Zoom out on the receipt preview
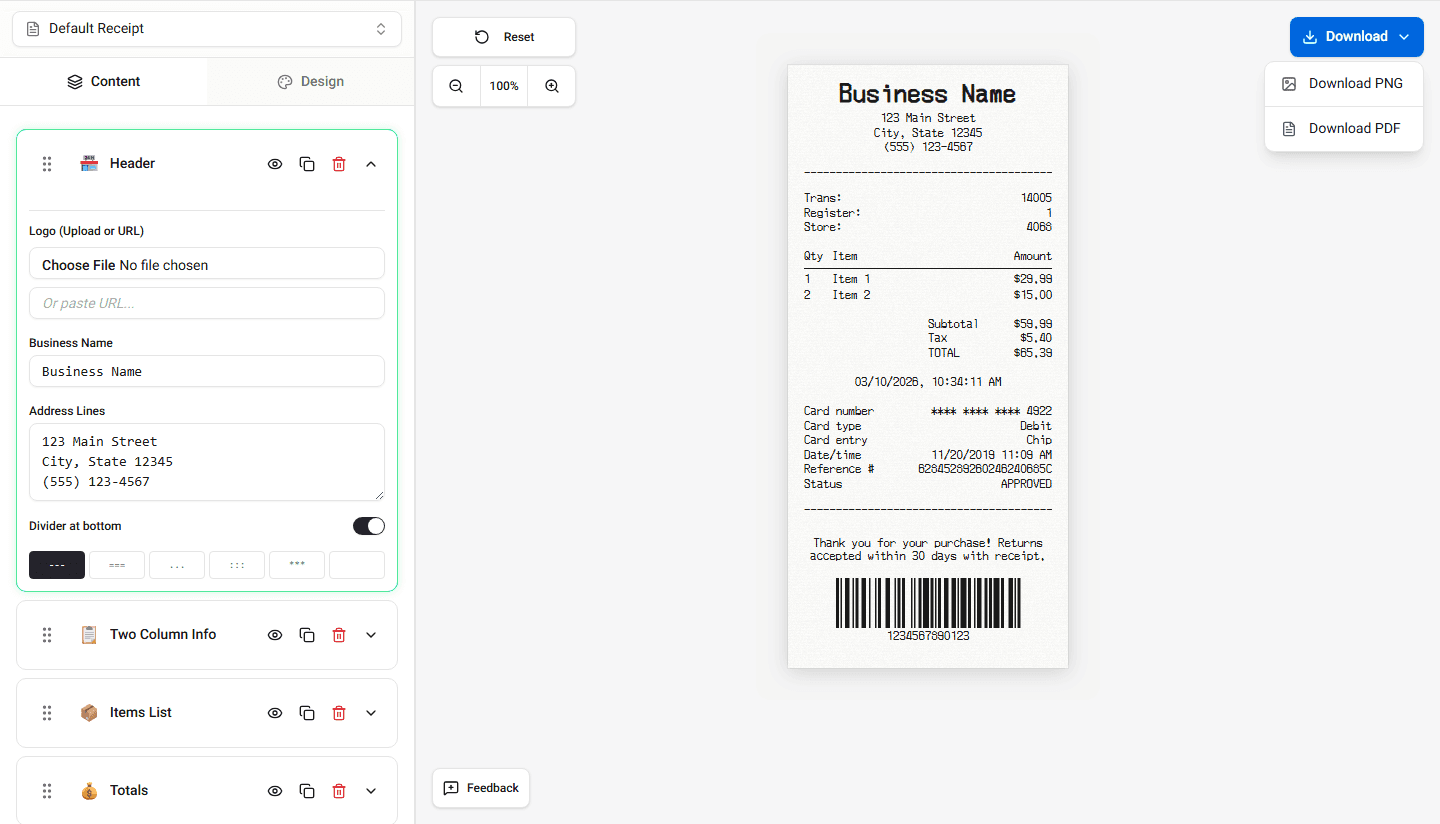Screen dimensions: 1440x824 pyautogui.click(x=456, y=86)
